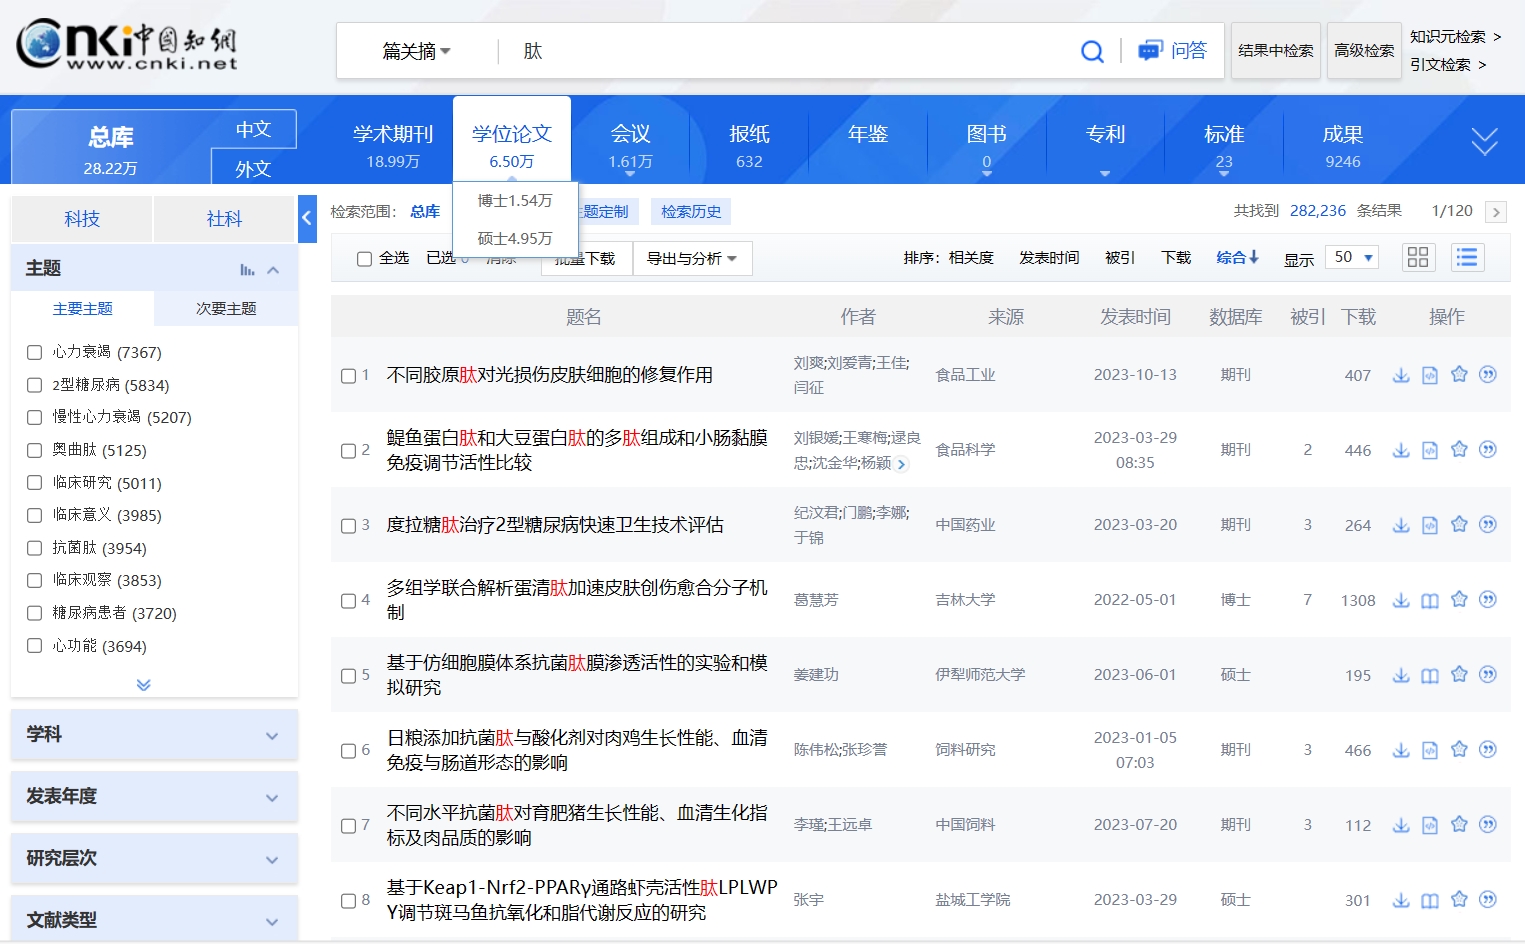Download the 不同水平抗菌肽 article

(1400, 825)
